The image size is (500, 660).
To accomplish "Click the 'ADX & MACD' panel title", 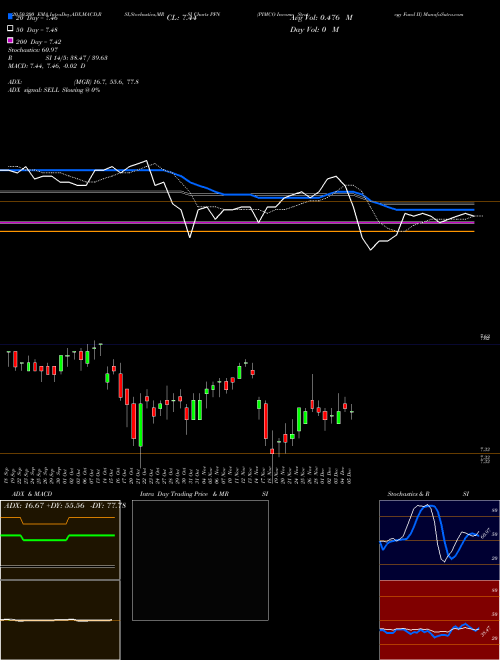I will [32, 494].
